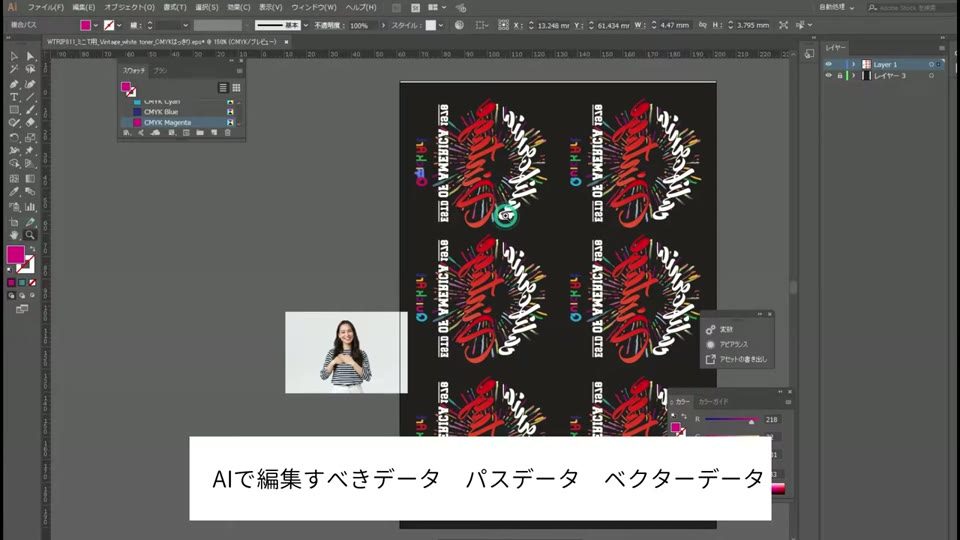The height and width of the screenshot is (540, 960).
Task: Click the change screen mode icon
Action: pos(21,309)
